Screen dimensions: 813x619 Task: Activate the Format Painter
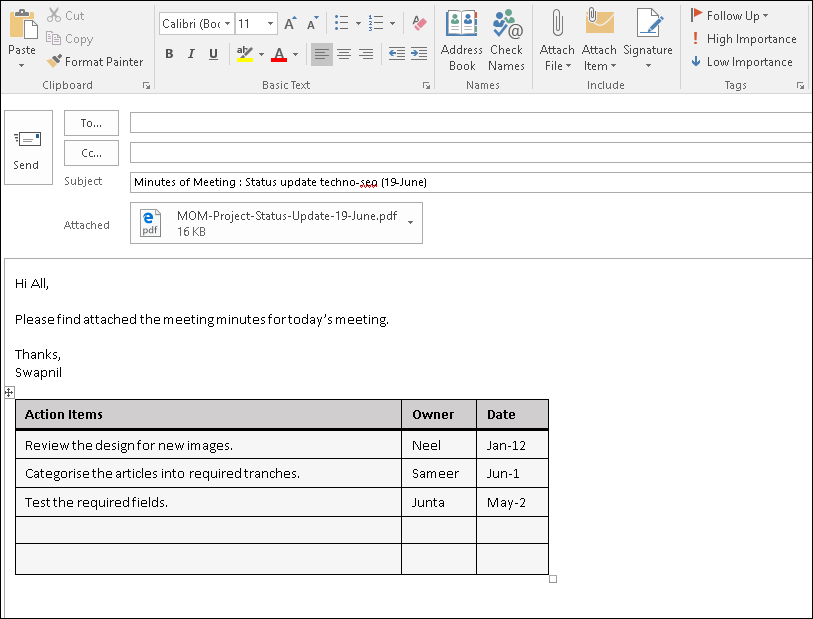tap(94, 62)
